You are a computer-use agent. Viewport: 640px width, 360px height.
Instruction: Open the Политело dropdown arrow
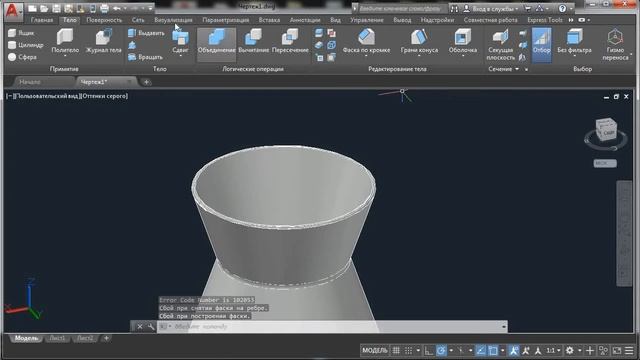tap(65, 56)
